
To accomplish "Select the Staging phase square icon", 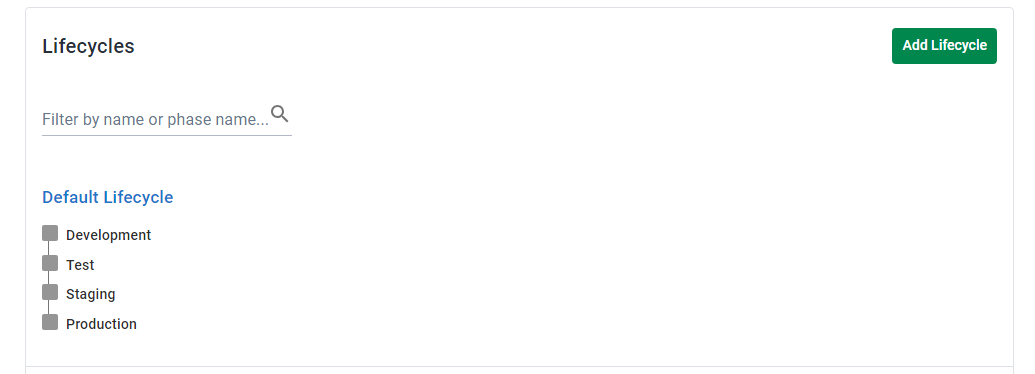I will [50, 292].
